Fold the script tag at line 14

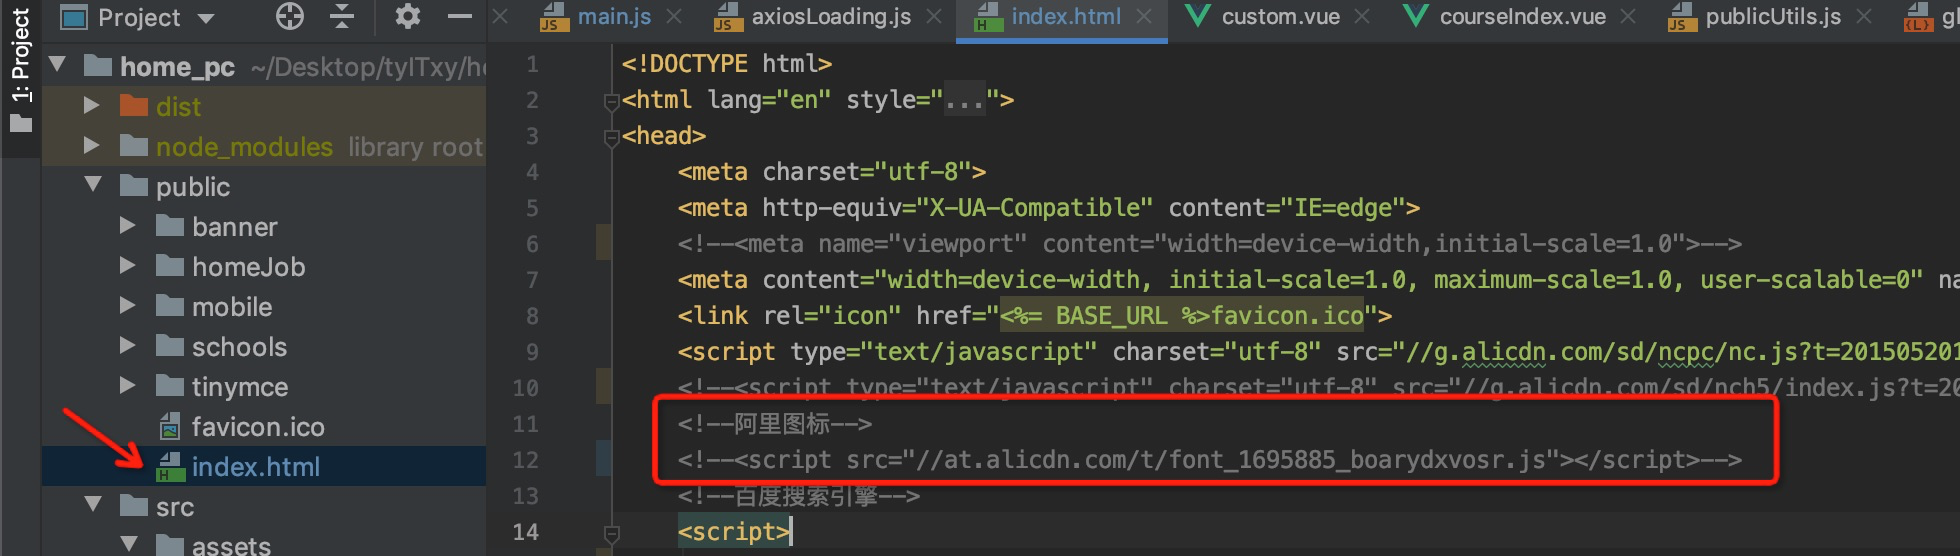(611, 533)
